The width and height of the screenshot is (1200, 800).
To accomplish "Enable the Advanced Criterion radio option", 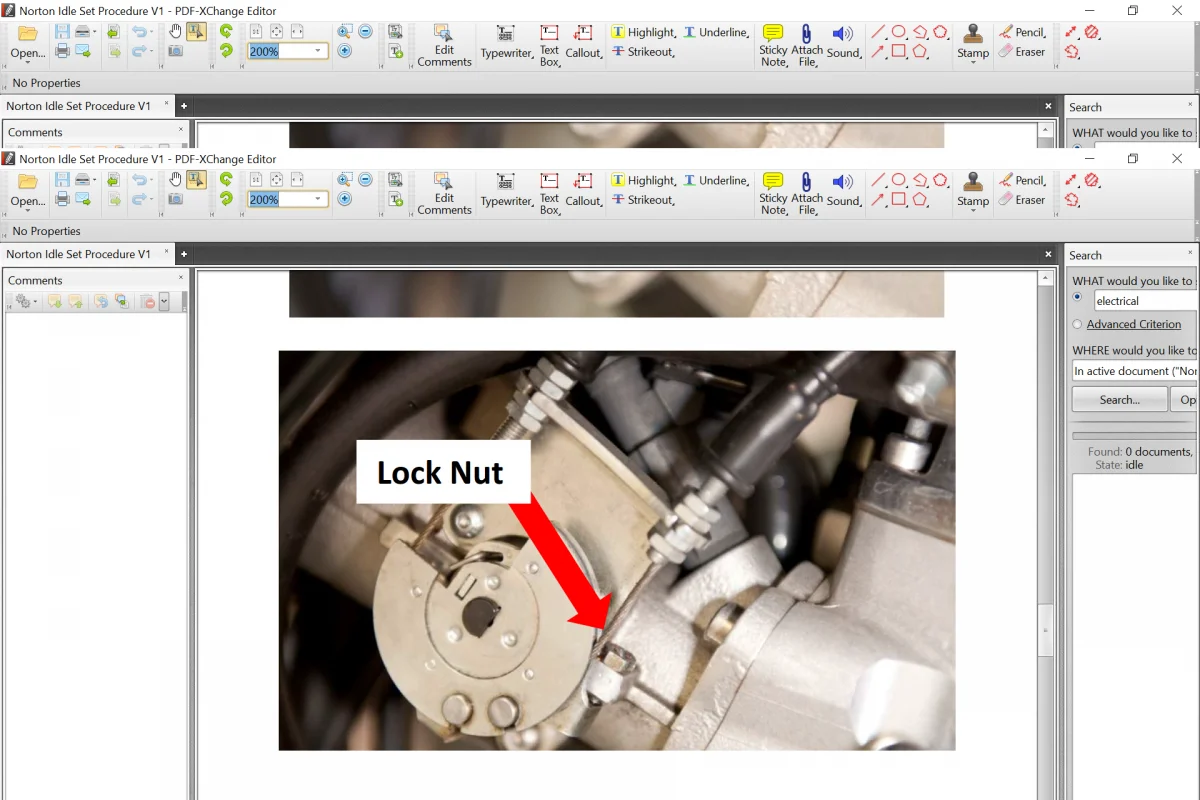I will [1077, 324].
